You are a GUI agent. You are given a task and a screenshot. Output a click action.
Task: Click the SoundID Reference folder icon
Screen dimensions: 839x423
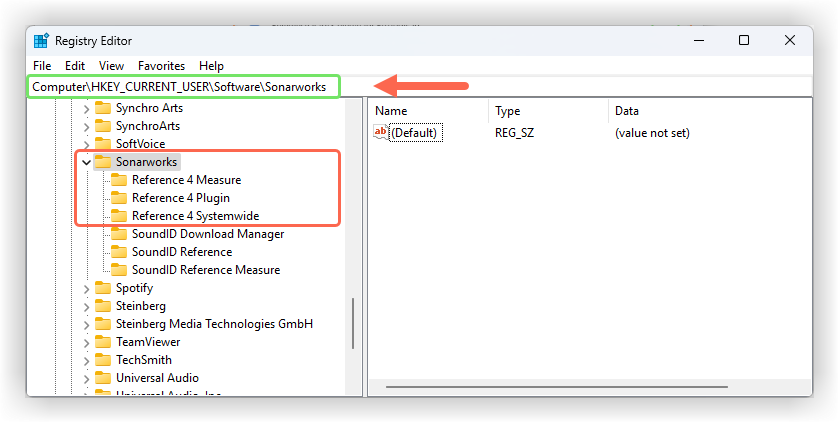coord(119,252)
